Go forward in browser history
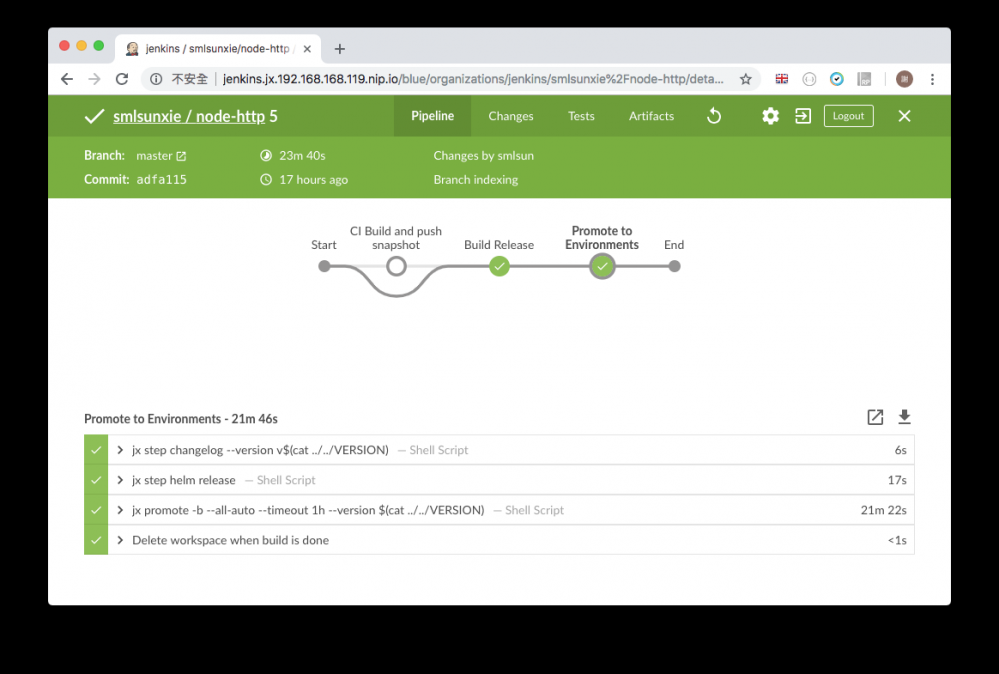Viewport: 999px width, 674px height. (x=94, y=79)
